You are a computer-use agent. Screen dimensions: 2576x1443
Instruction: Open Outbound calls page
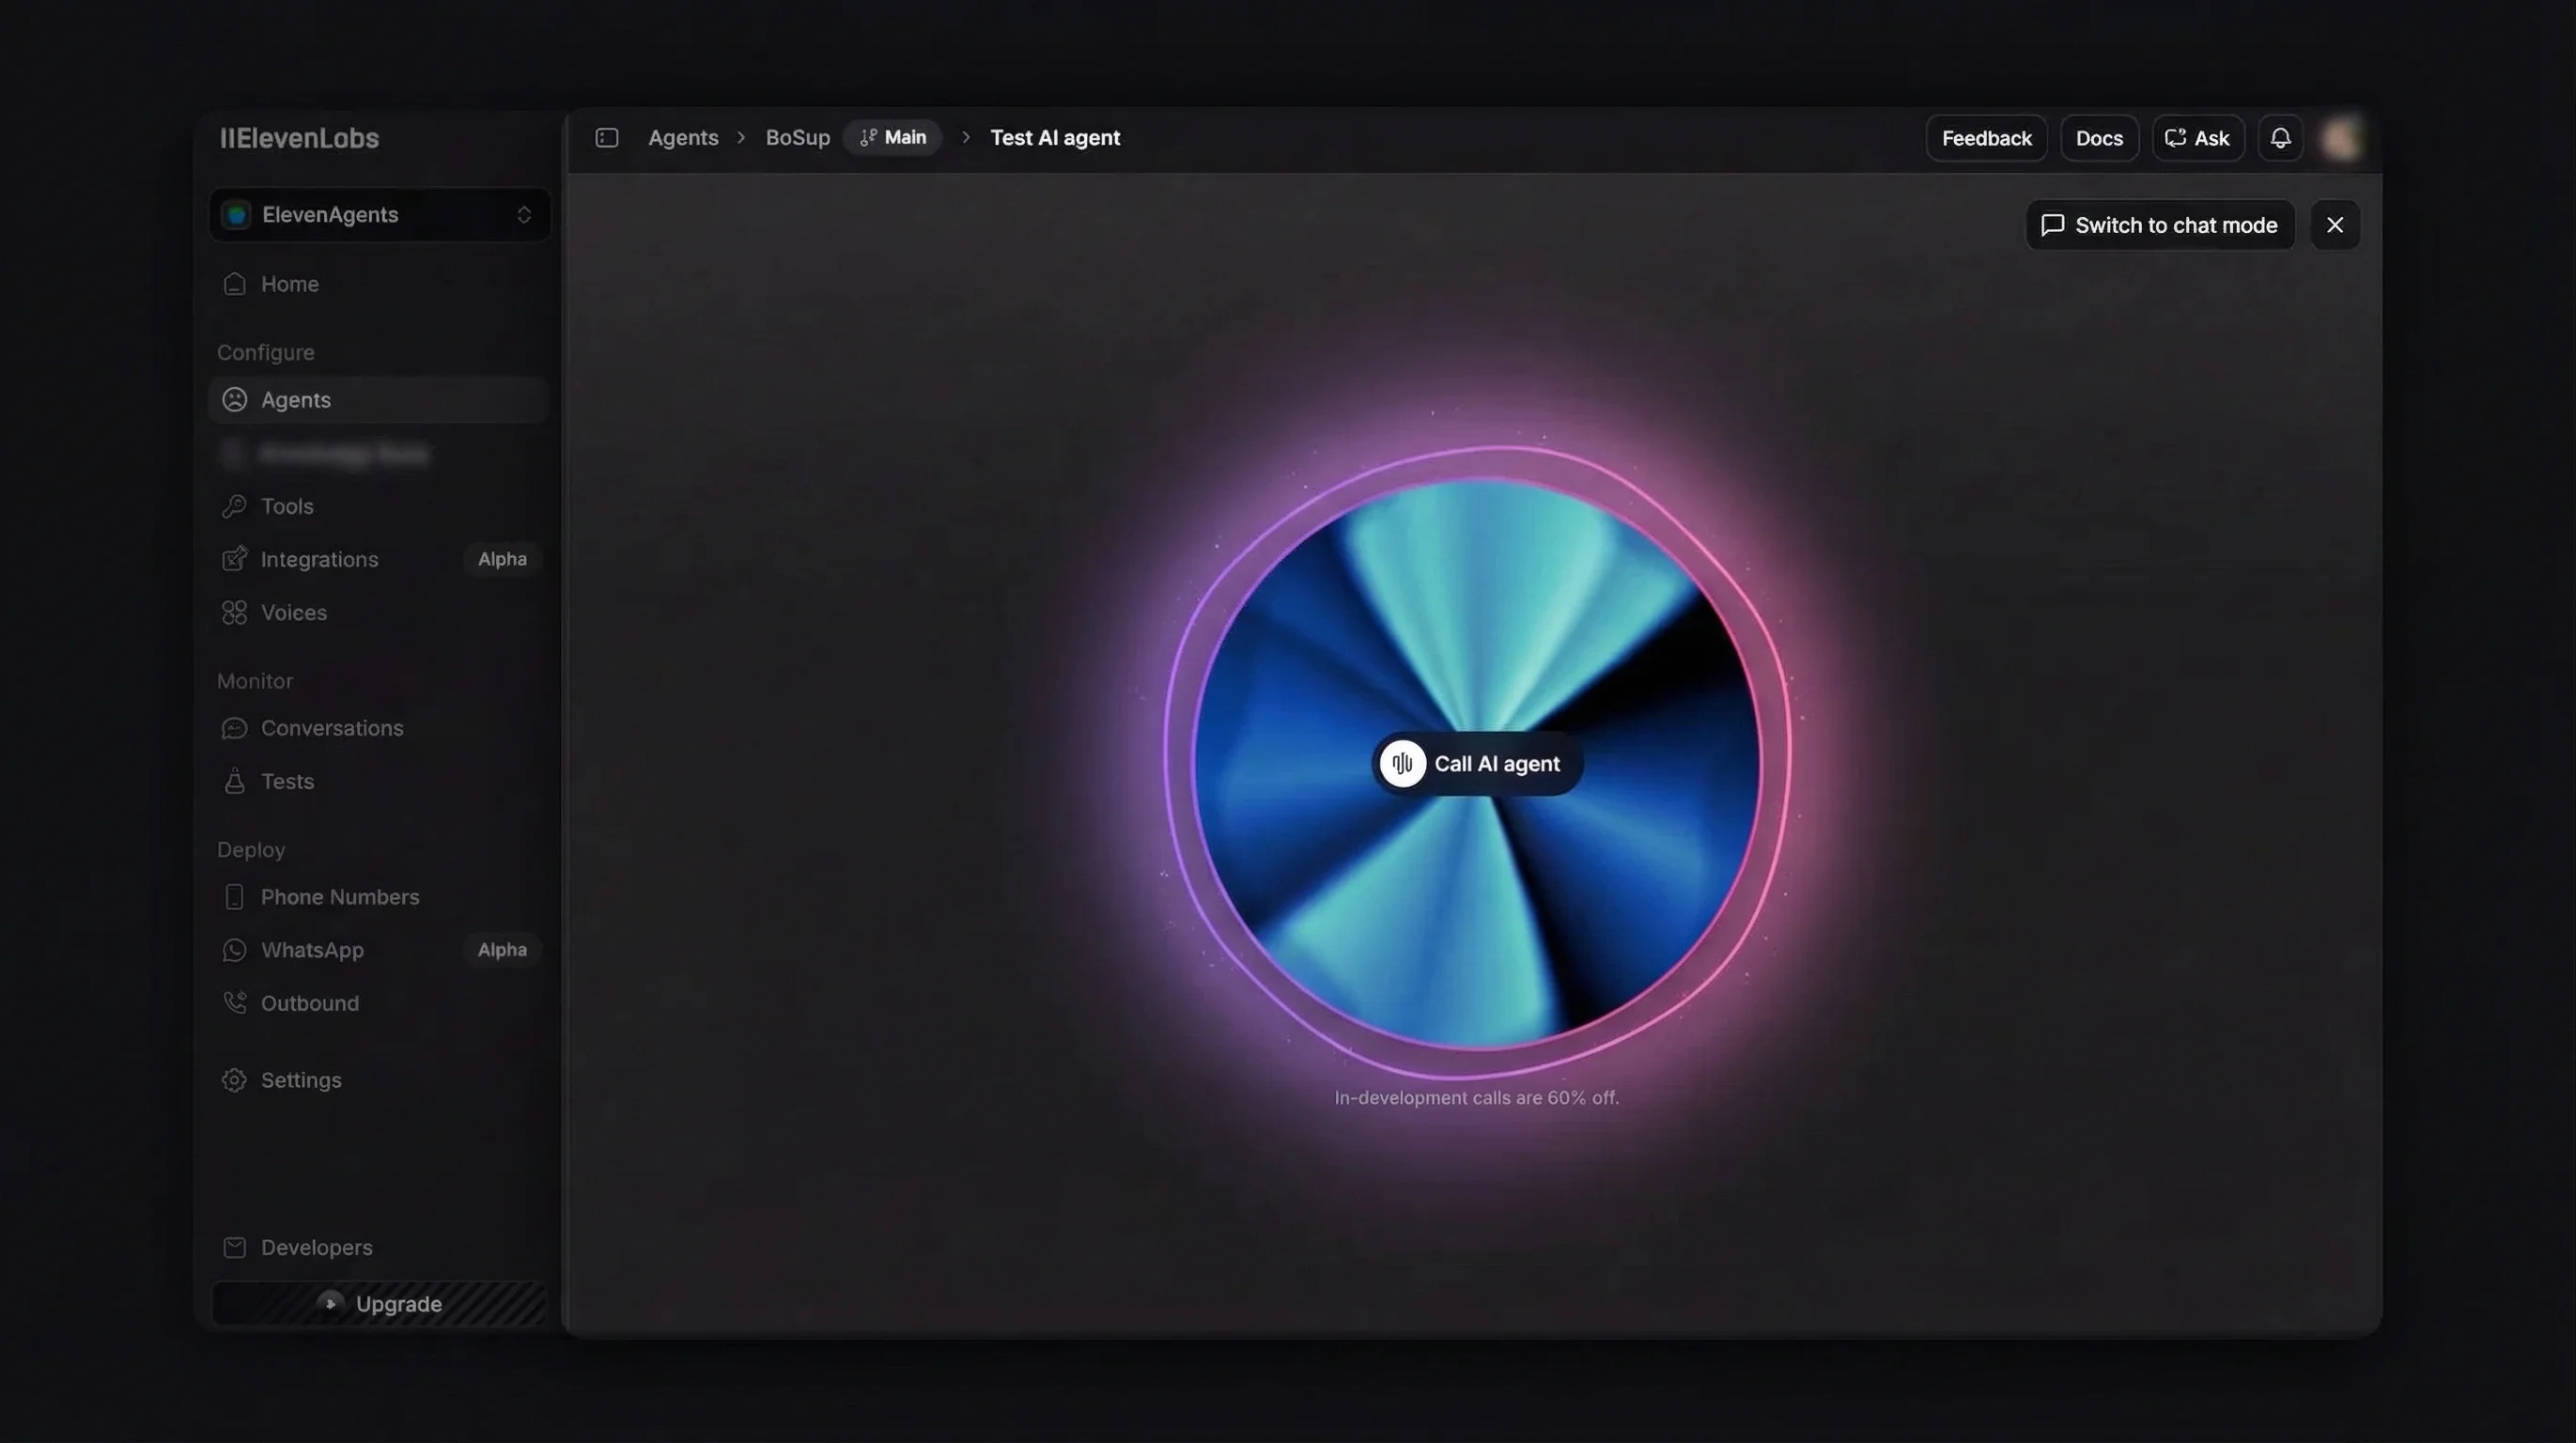[309, 1003]
